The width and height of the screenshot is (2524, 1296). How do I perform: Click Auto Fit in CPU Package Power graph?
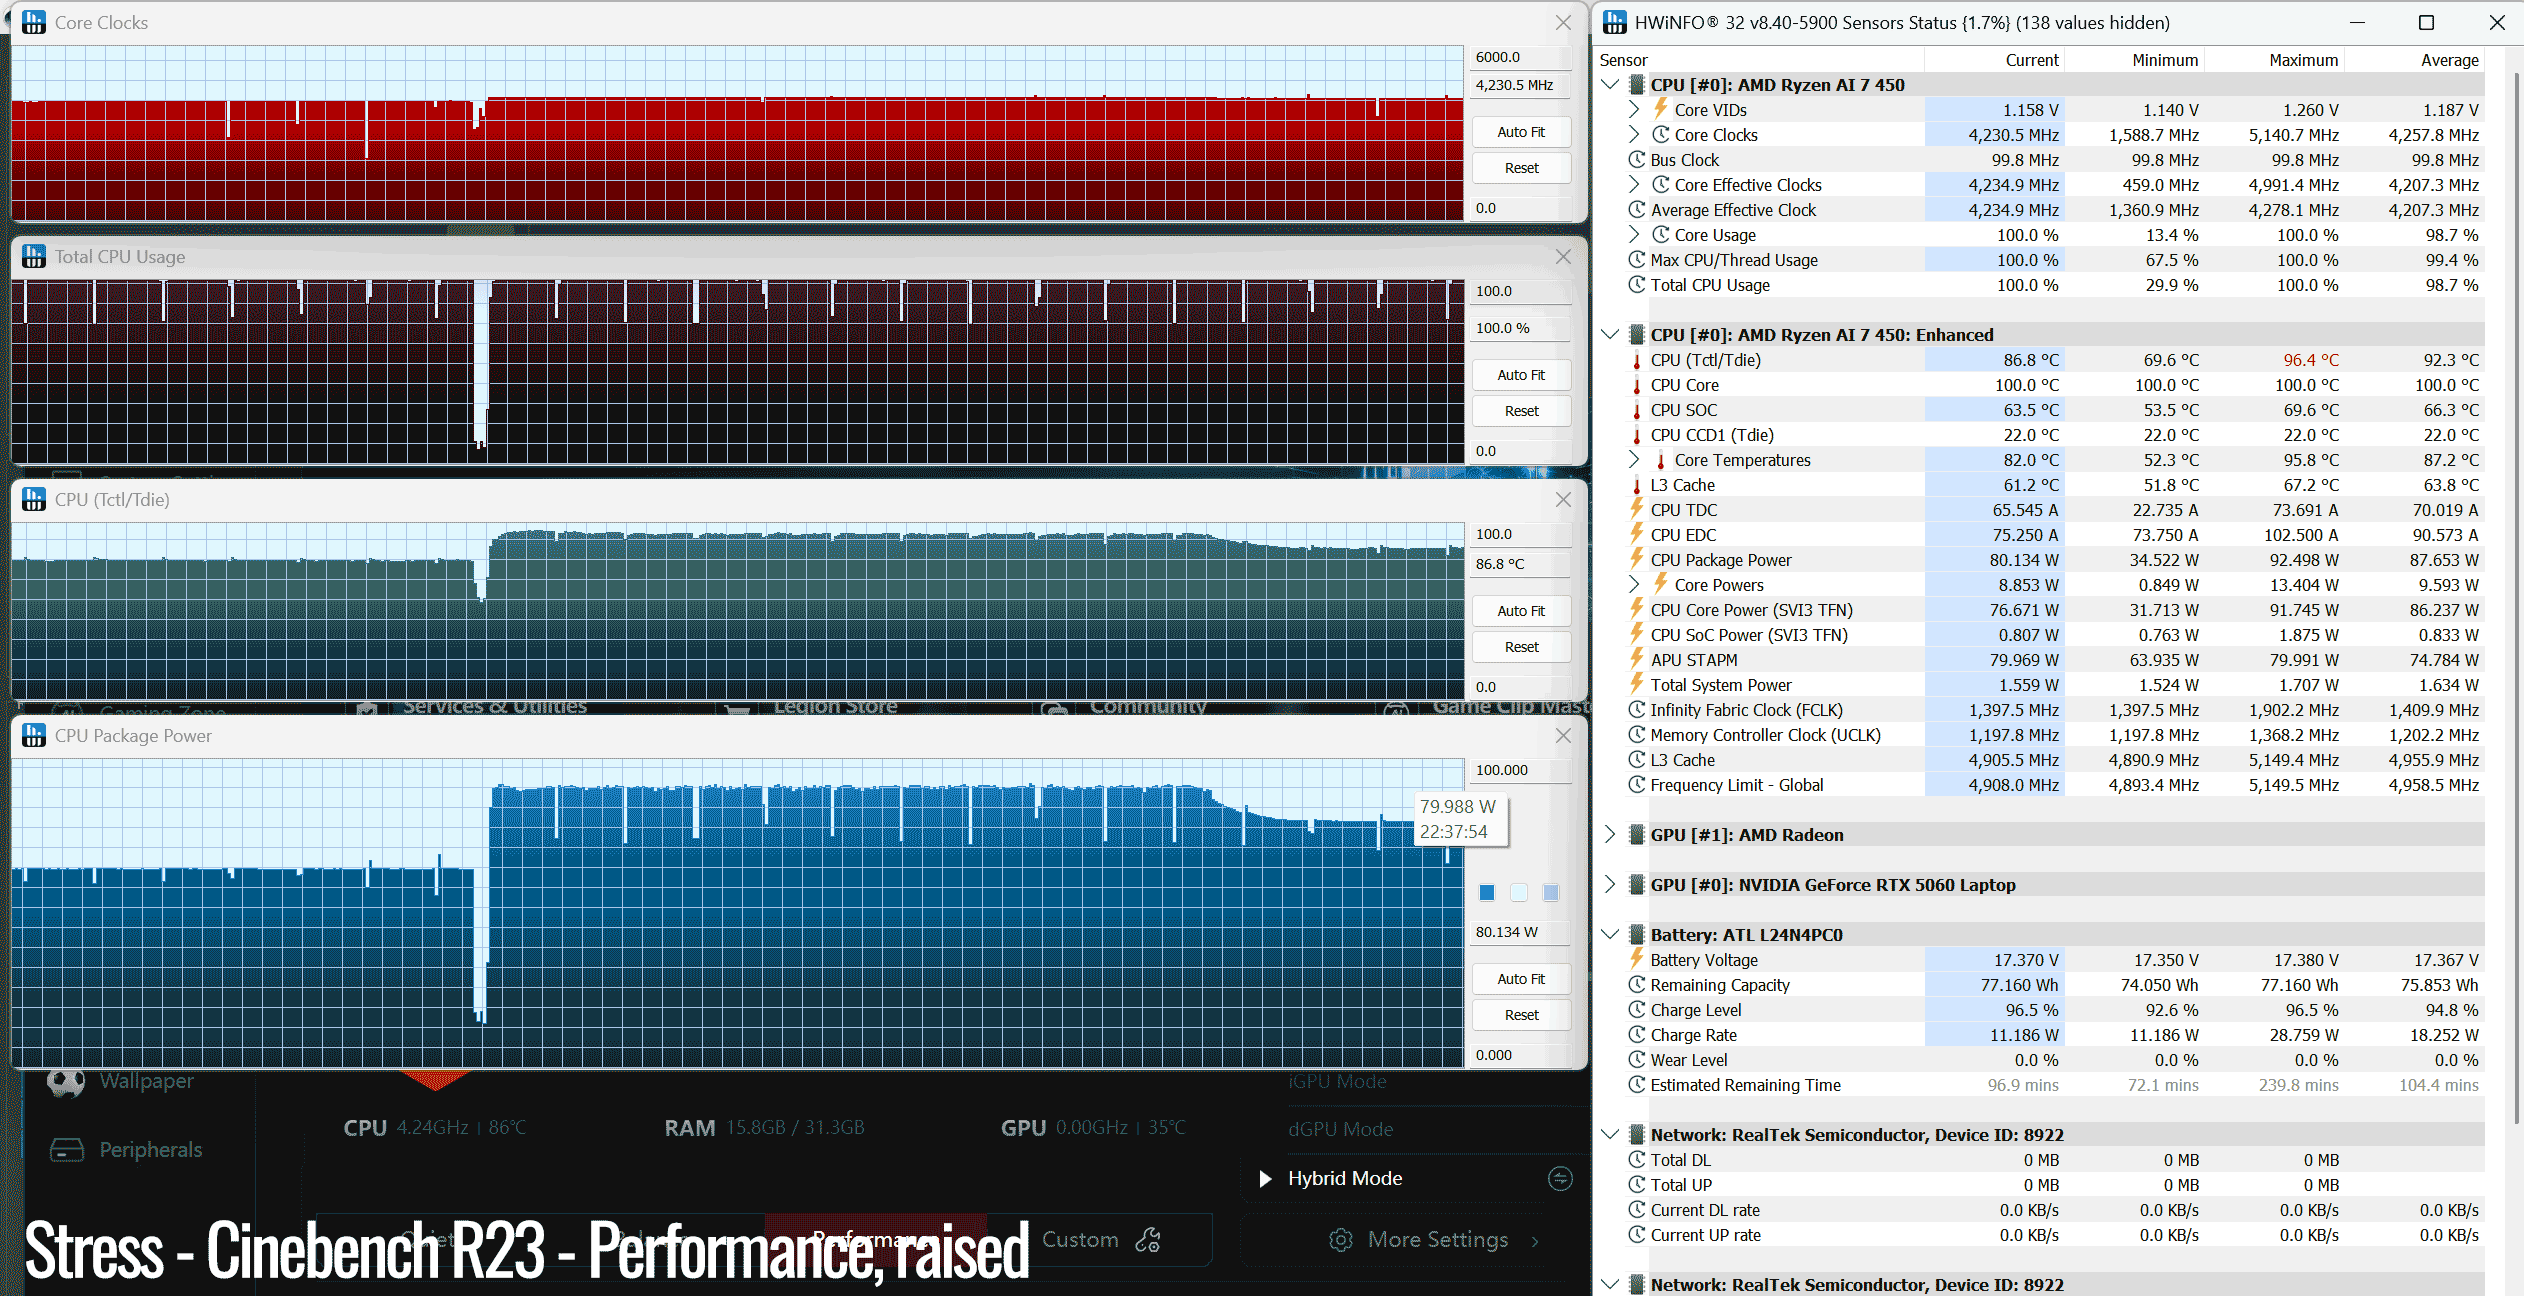[1521, 979]
